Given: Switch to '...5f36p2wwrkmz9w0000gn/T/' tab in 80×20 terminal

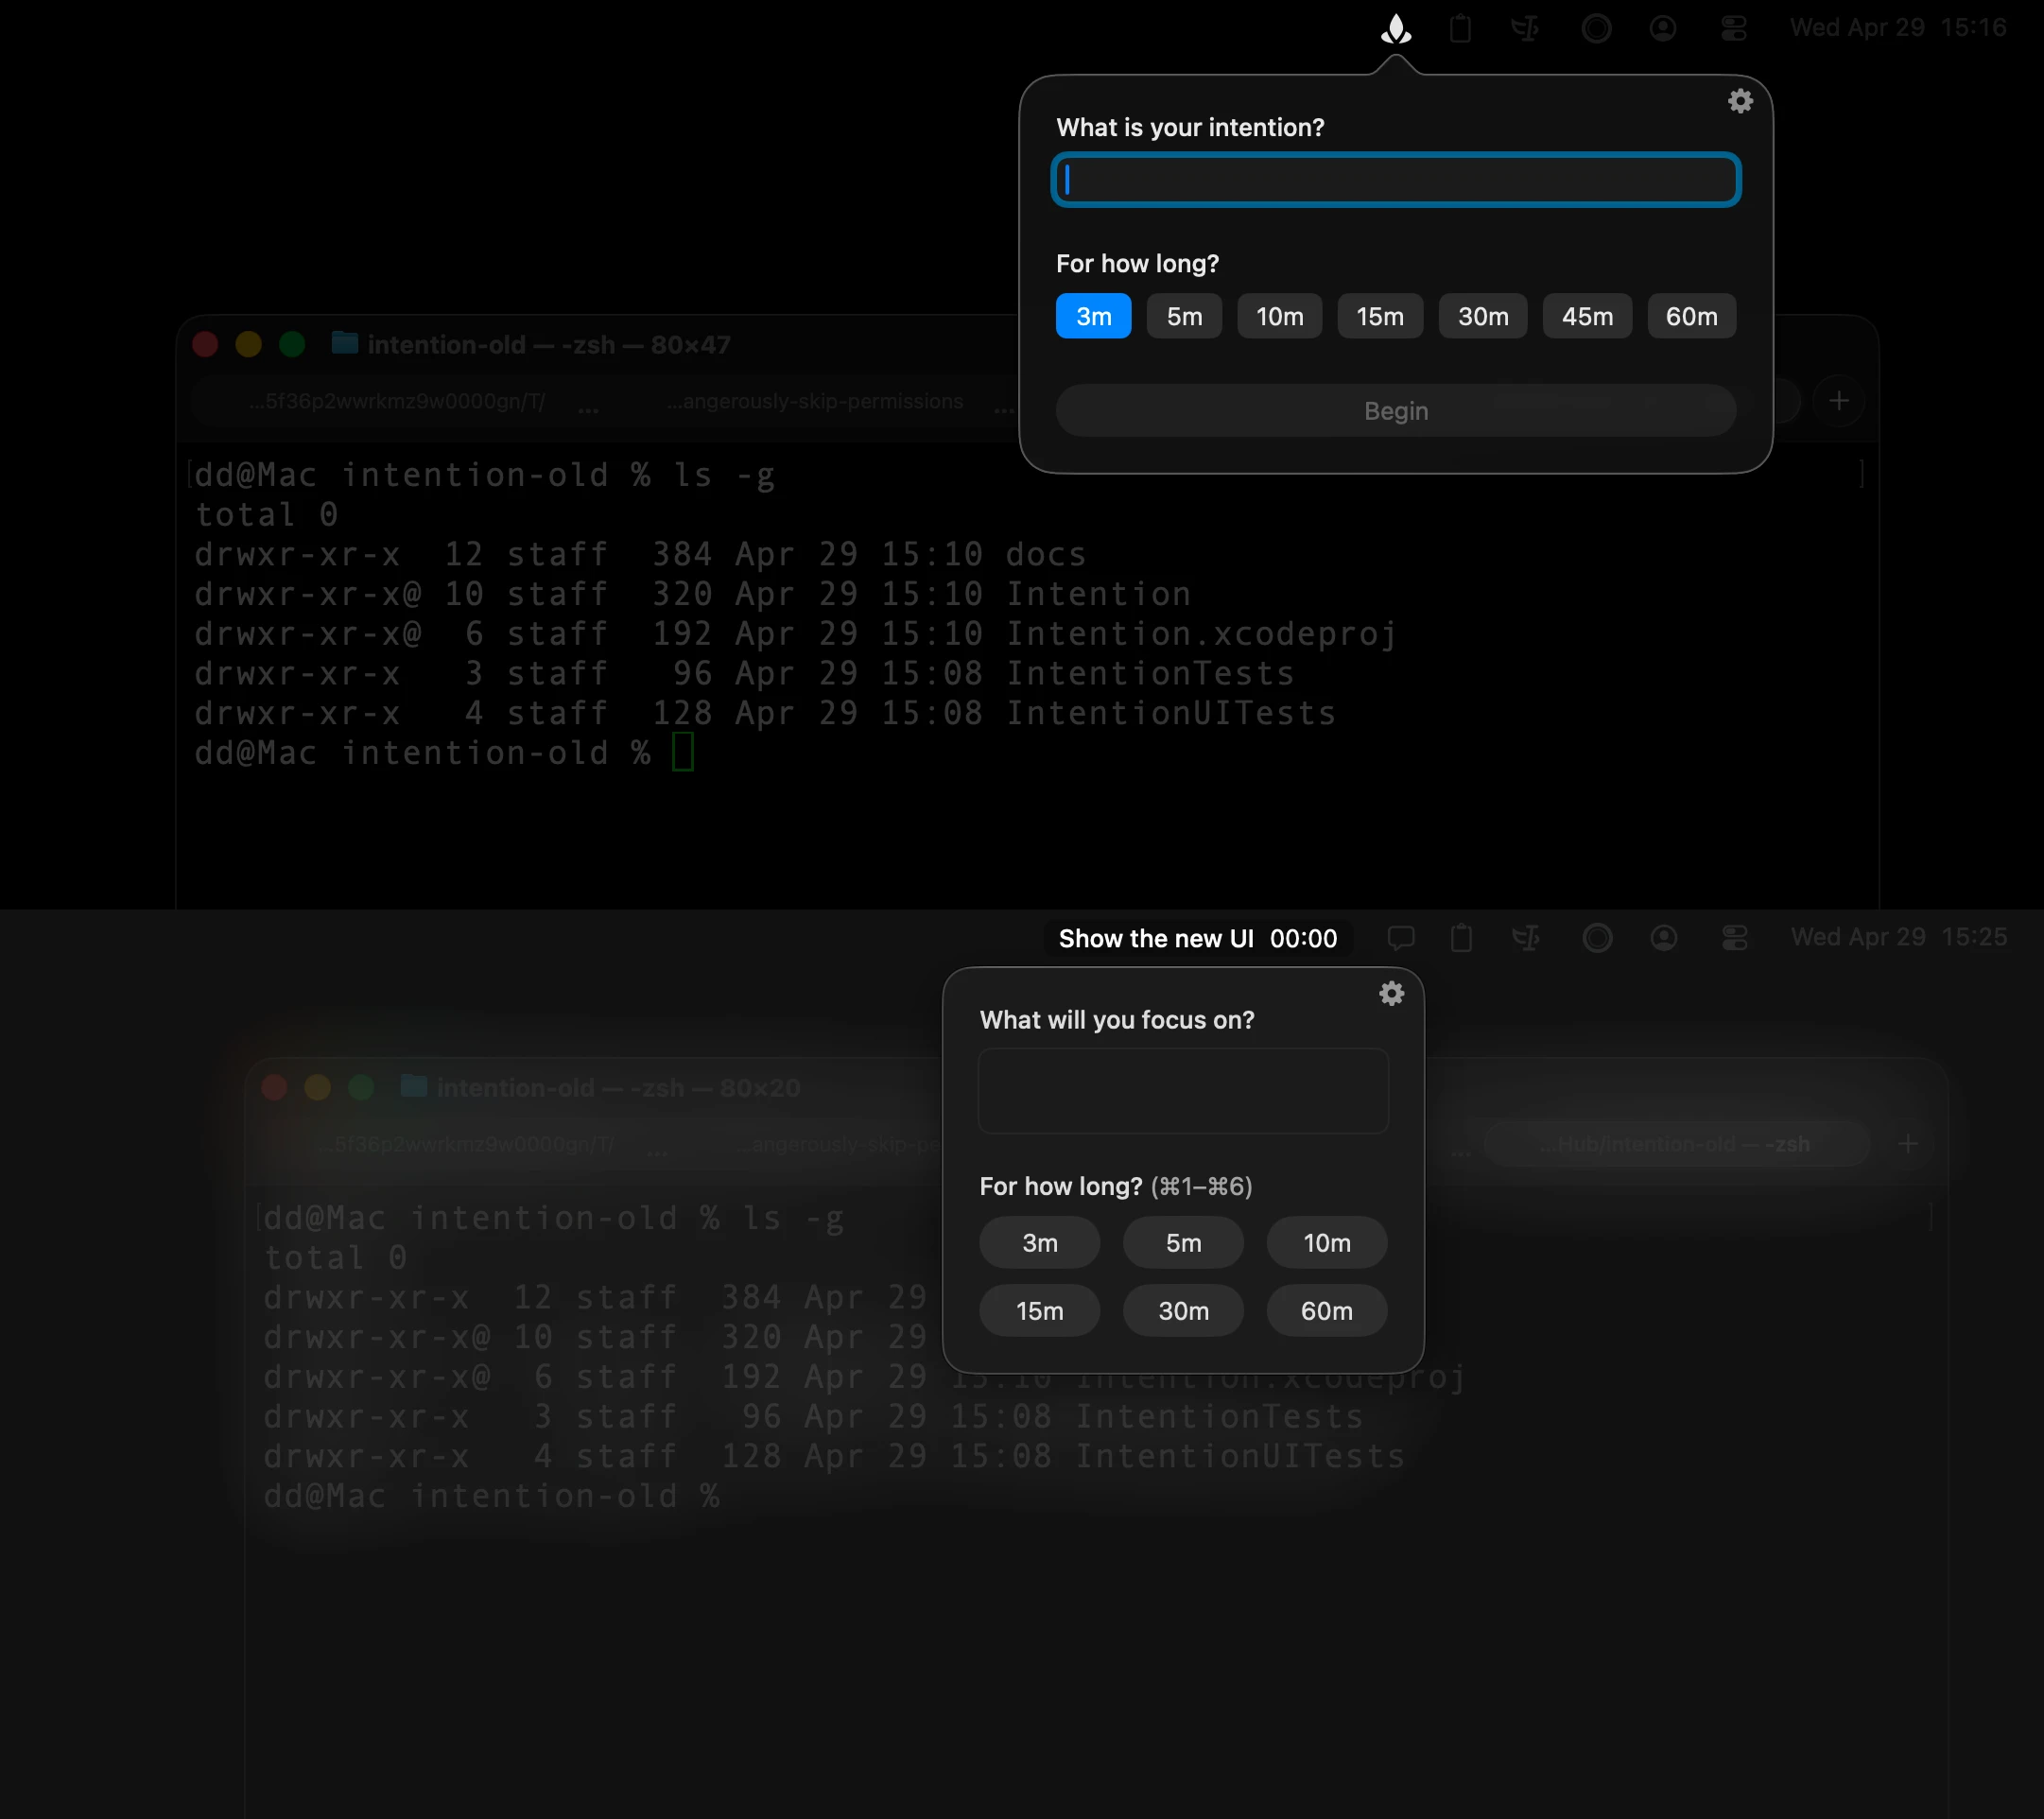Looking at the screenshot, I should (467, 1144).
